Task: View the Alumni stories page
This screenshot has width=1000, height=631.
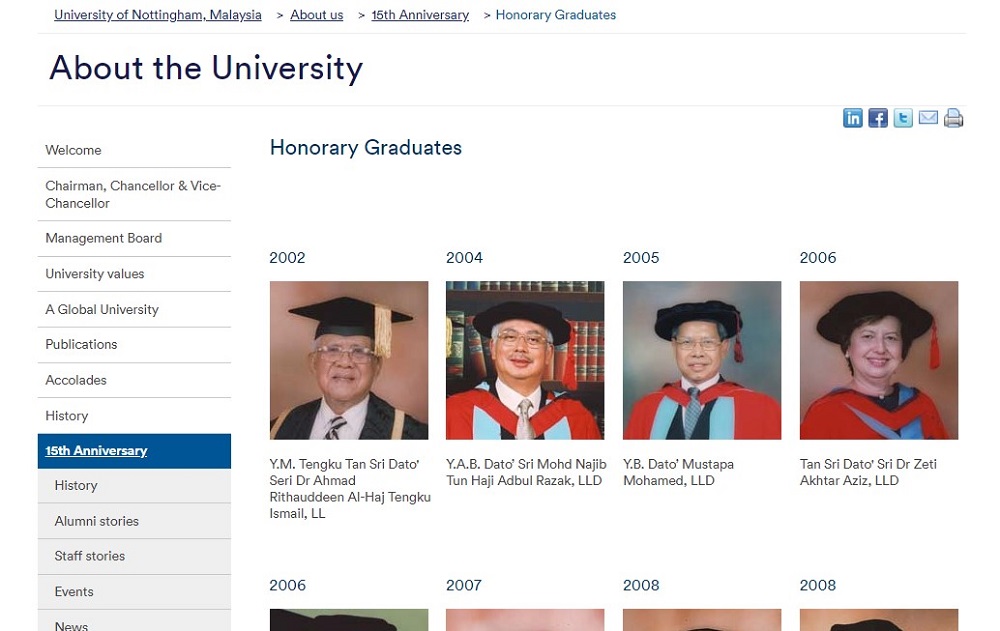Action: (x=96, y=520)
